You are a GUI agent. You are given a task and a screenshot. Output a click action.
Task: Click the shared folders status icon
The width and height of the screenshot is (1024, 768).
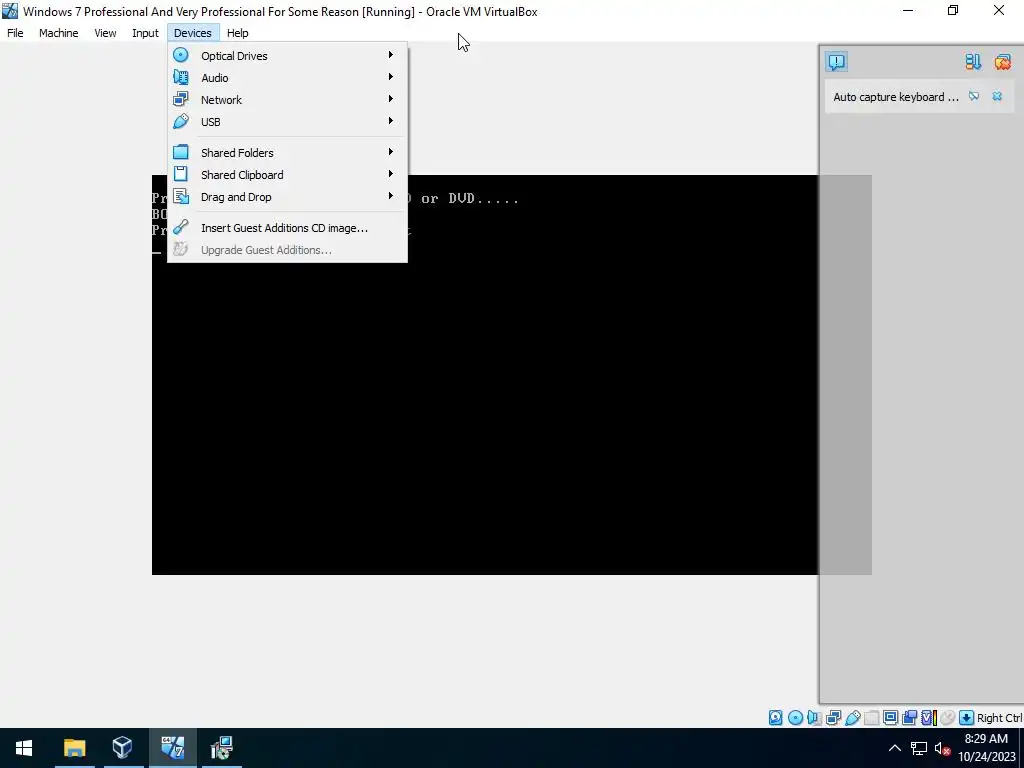(x=872, y=718)
